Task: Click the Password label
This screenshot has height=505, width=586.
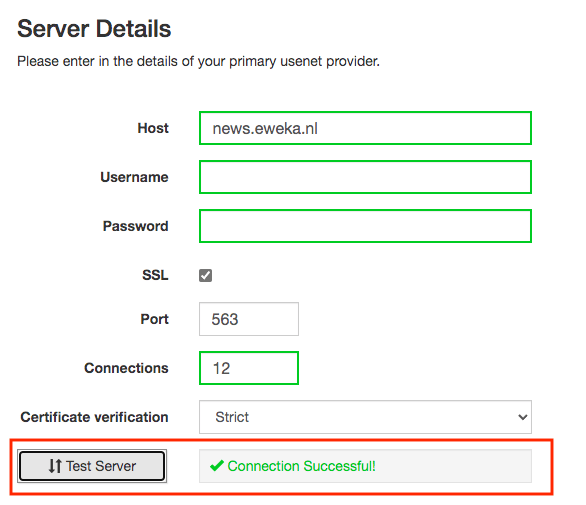Action: pos(135,226)
